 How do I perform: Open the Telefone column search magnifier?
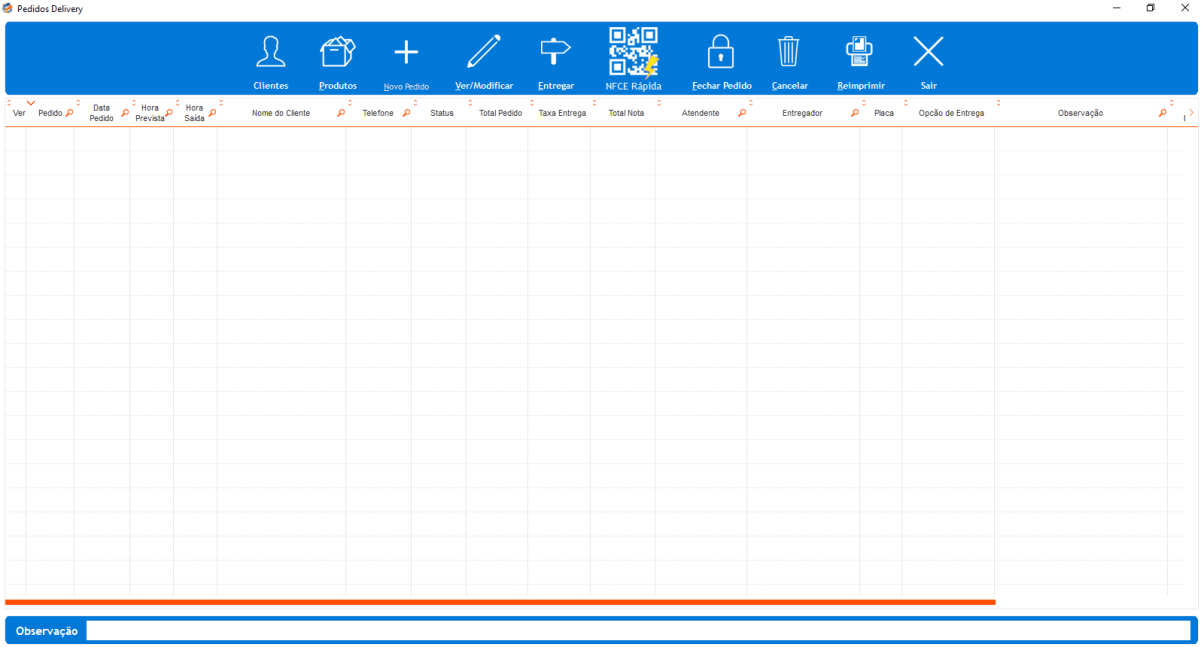click(407, 113)
